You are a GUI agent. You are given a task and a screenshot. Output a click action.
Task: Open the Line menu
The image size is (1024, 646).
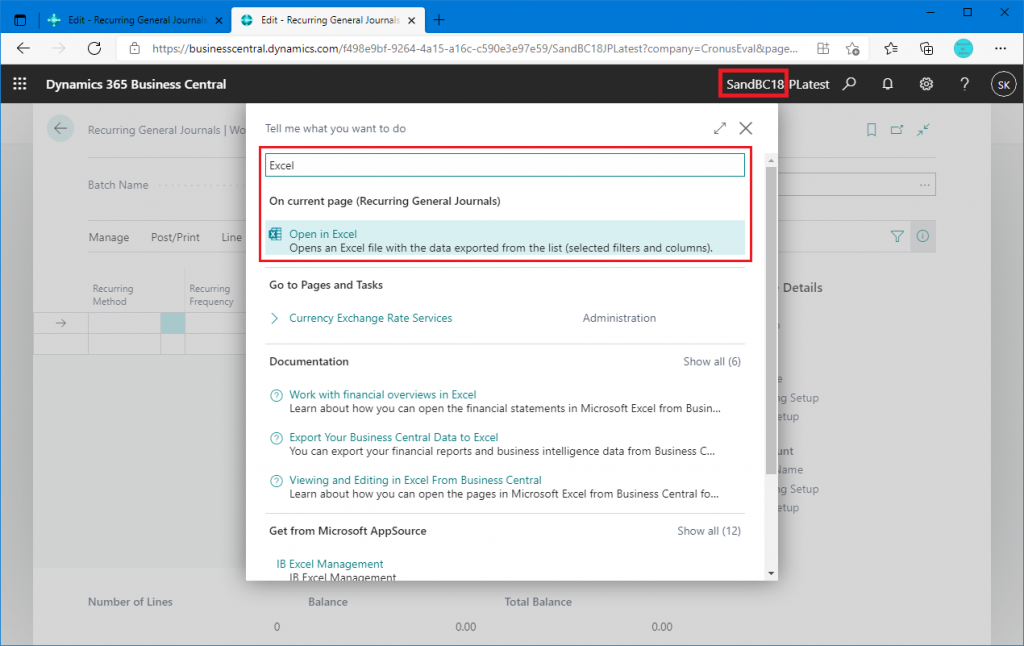231,237
